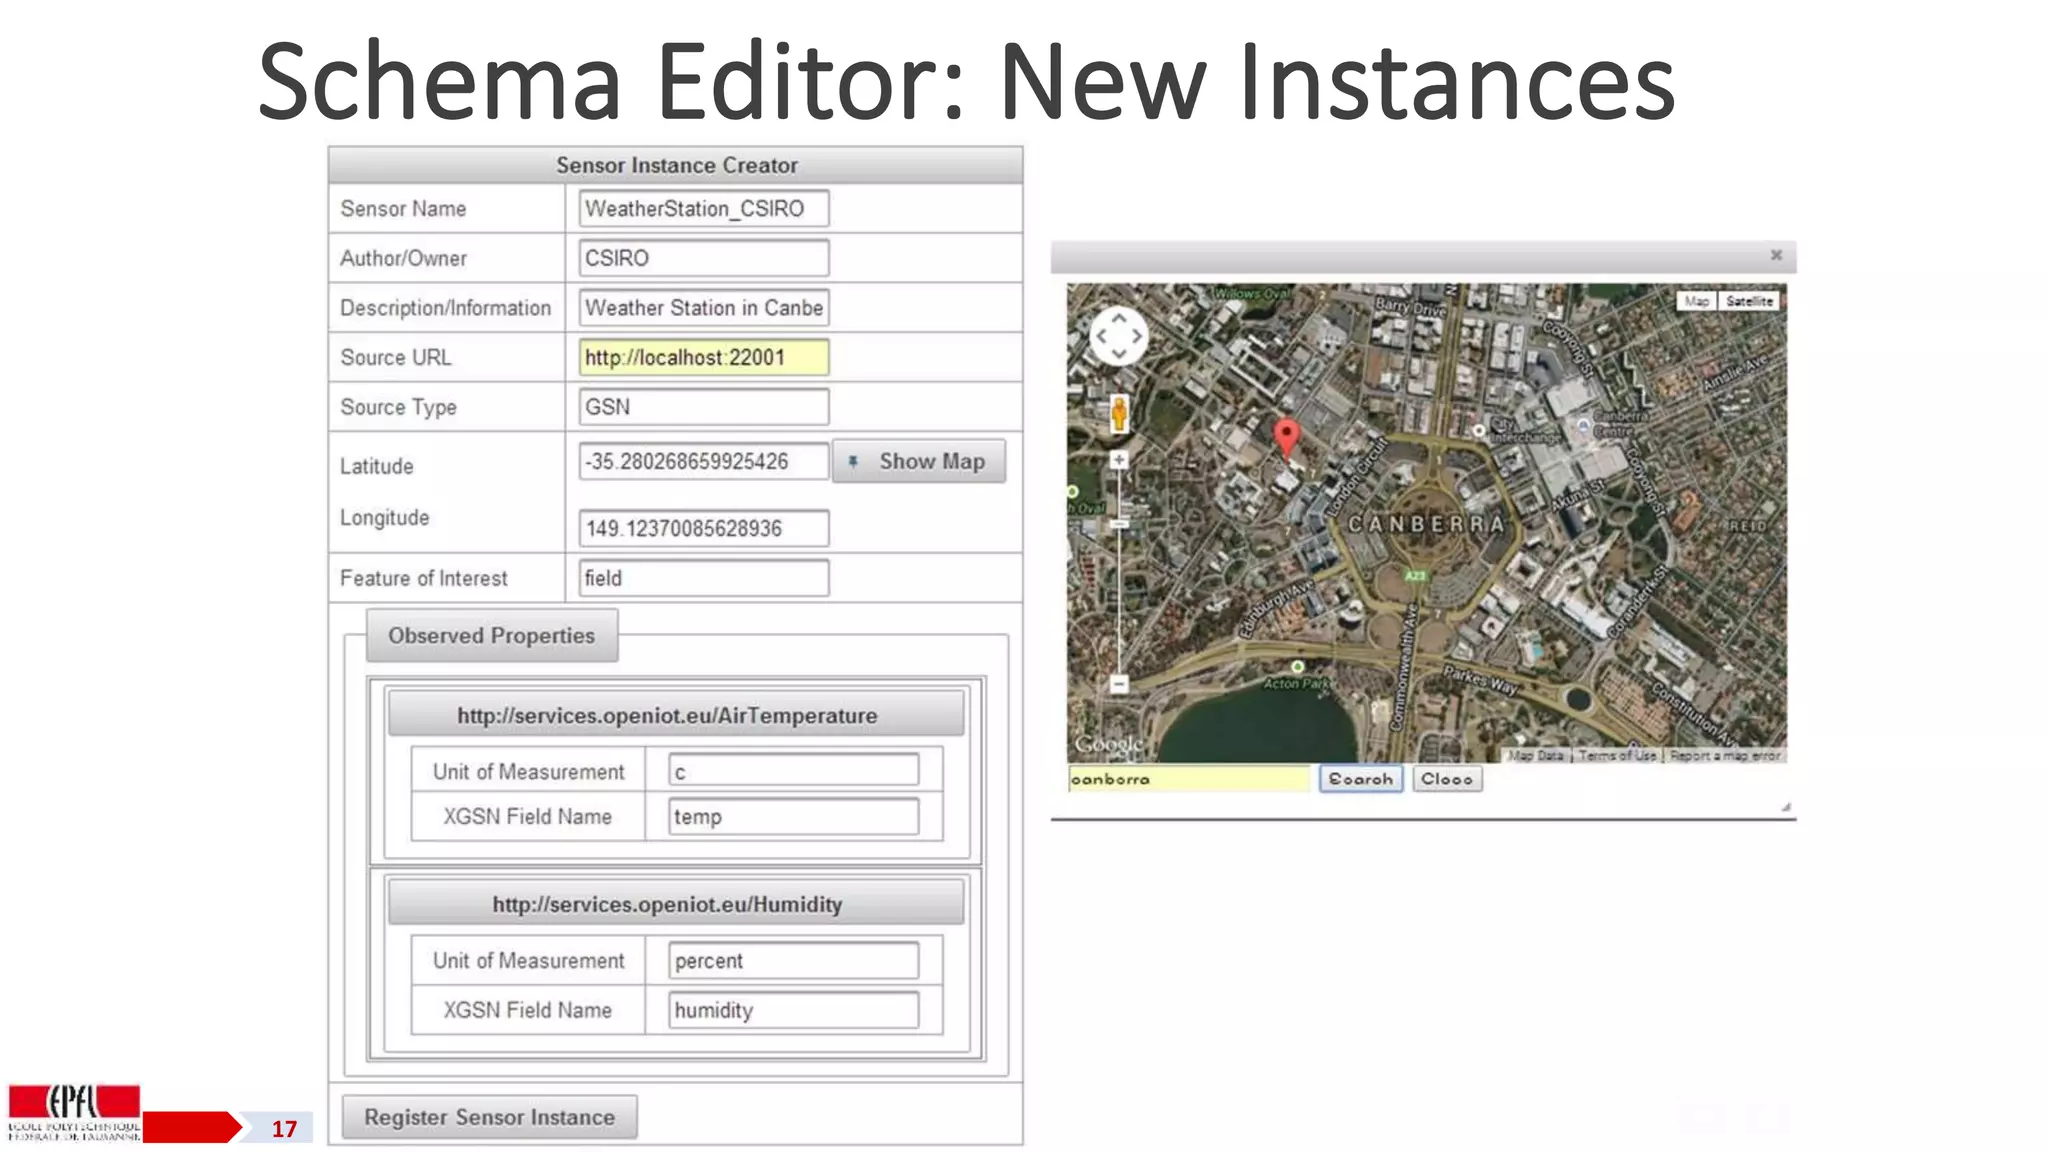Edit the temp XGSN Field Name input
This screenshot has width=2048, height=1152.
[794, 816]
